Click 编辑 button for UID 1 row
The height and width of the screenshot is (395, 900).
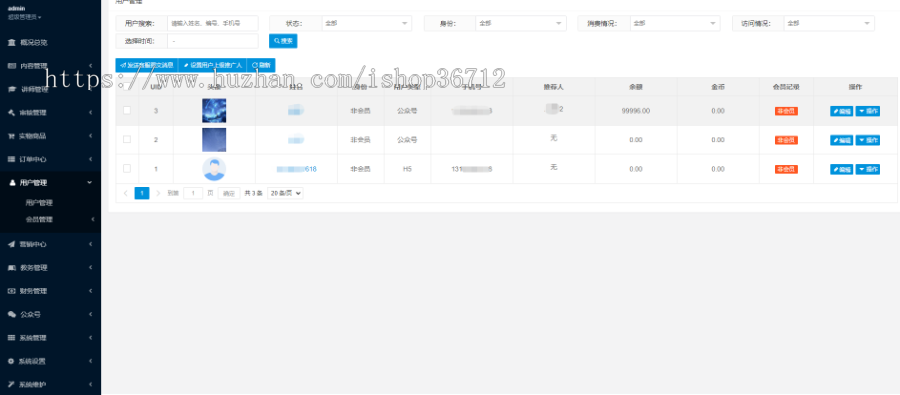[841, 169]
